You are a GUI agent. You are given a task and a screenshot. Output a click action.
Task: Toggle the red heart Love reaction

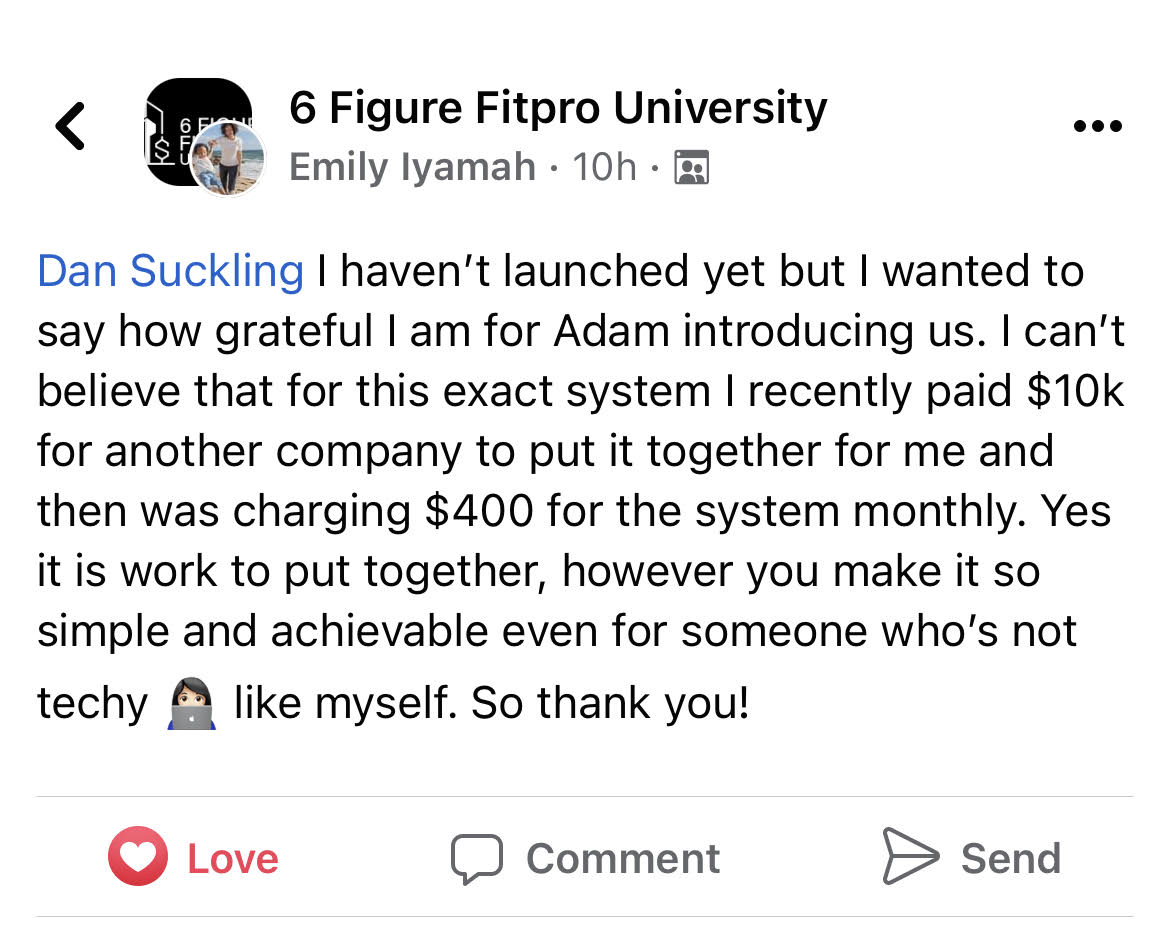[138, 856]
